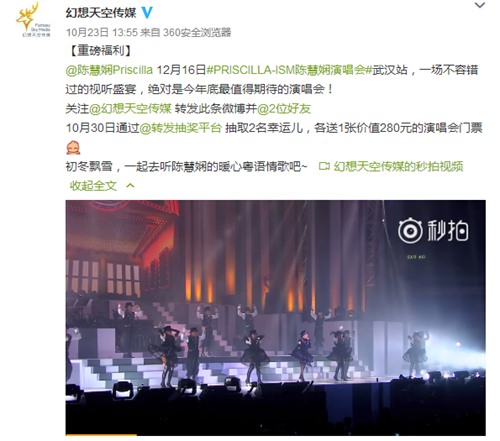Collapse the post with 收起全文
Viewport: 500px width, 441px height.
[x=93, y=186]
